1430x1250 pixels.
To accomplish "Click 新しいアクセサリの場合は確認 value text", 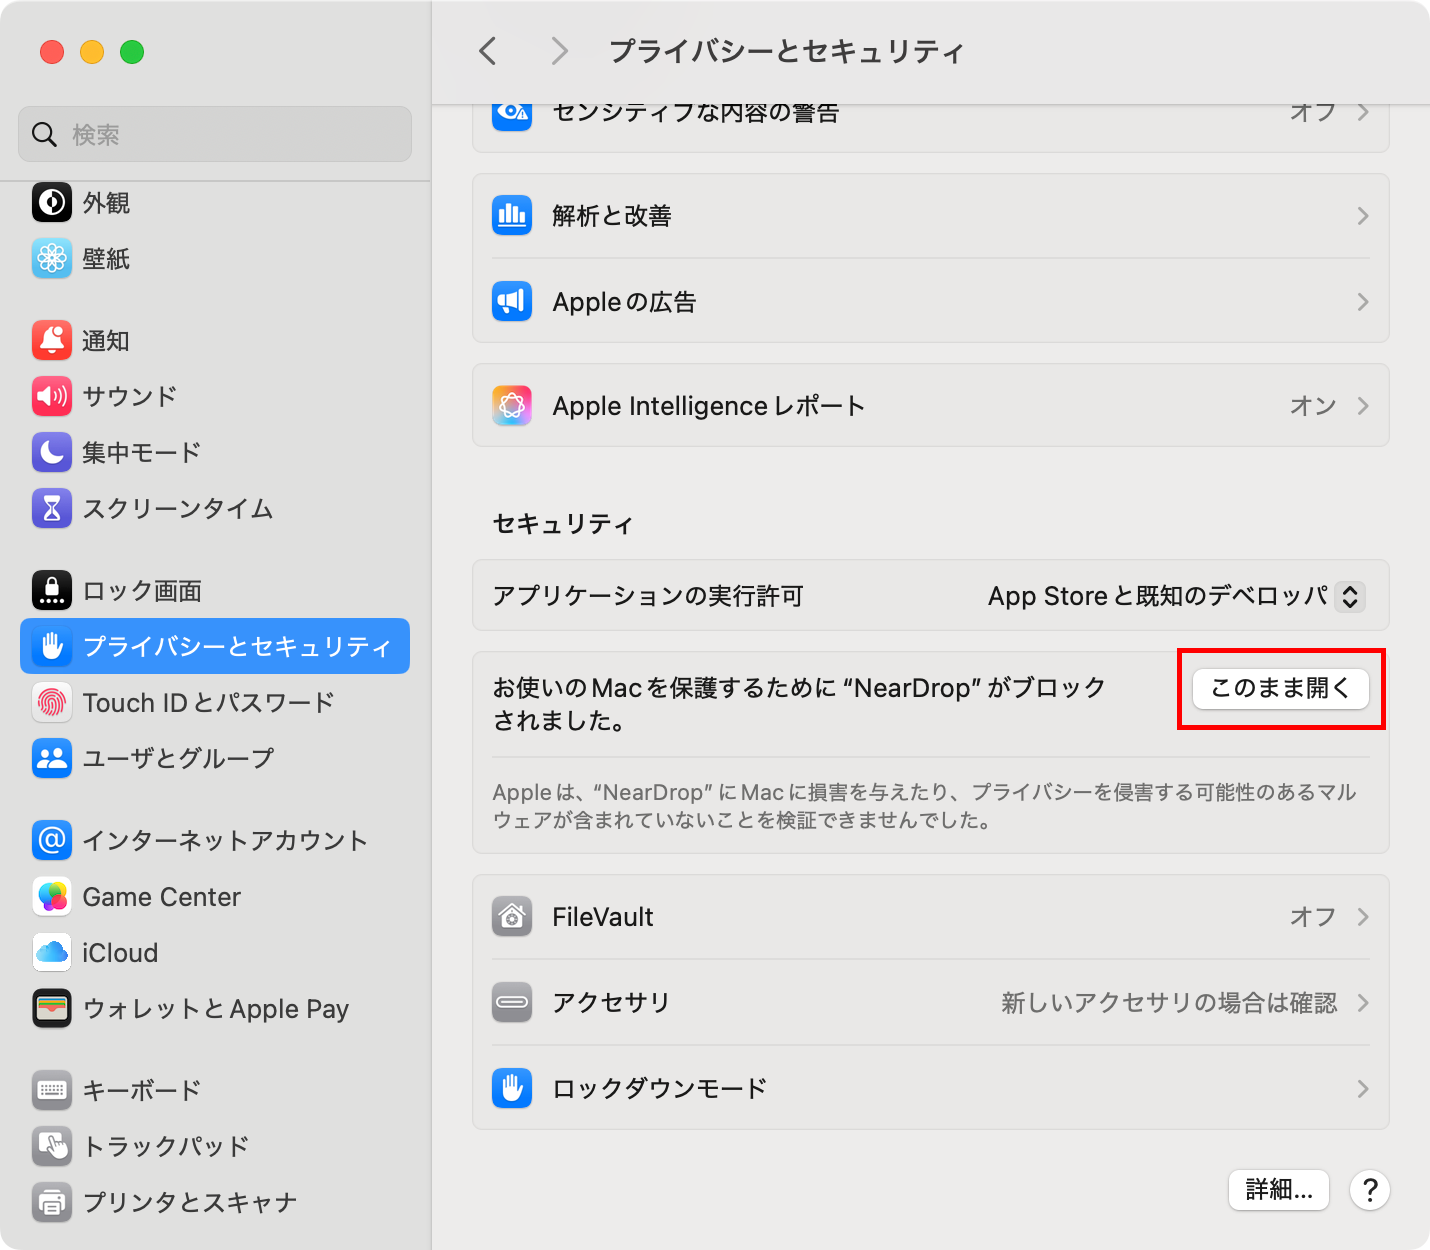I will point(1169,1003).
